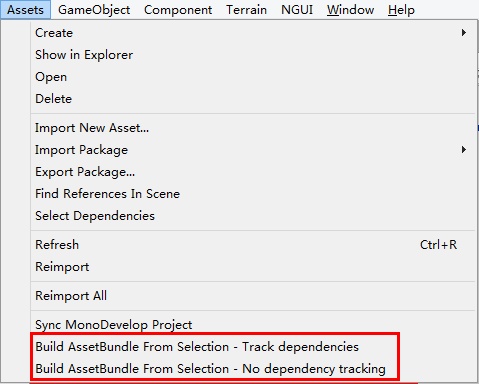The image size is (479, 384).
Task: Open the NGUI menu
Action: point(297,10)
